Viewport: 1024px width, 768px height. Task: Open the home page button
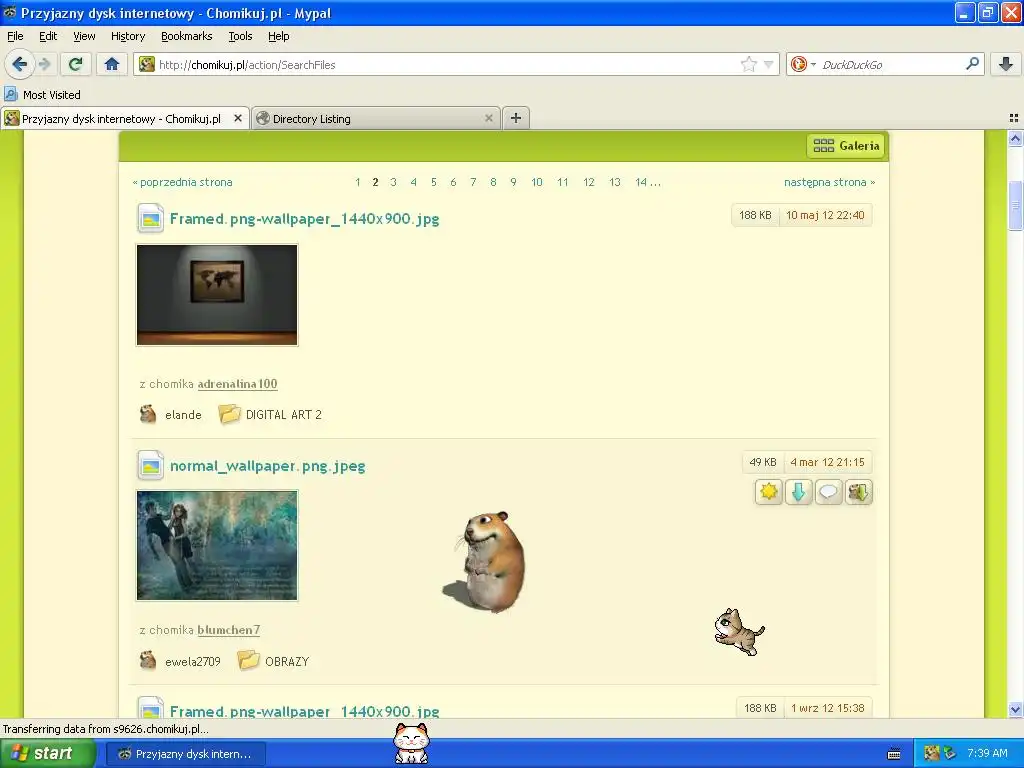point(112,64)
